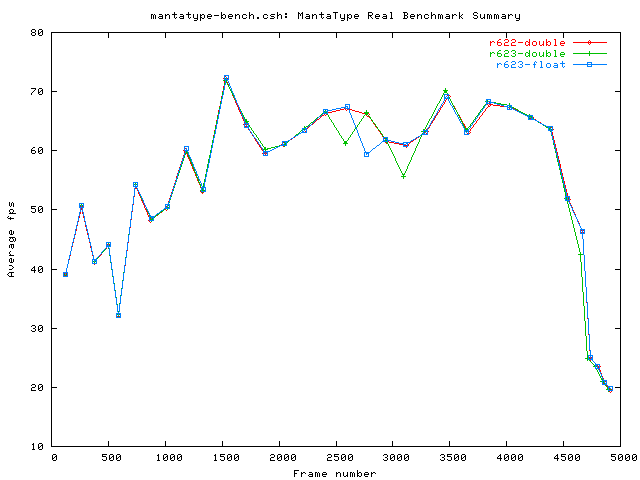The image size is (640, 480).
Task: Click the x-axis tick label 4500
Action: click(x=567, y=458)
